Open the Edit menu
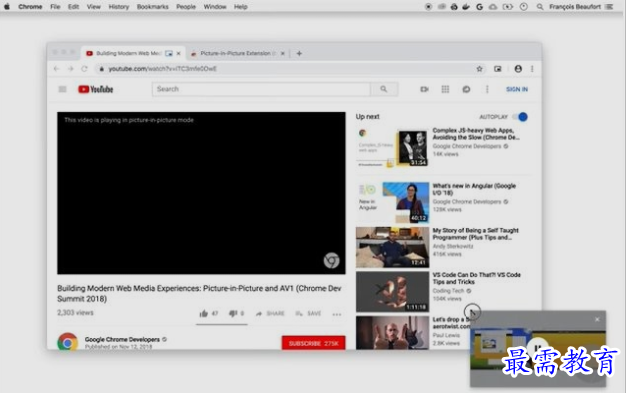Image resolution: width=626 pixels, height=393 pixels. coord(73,7)
